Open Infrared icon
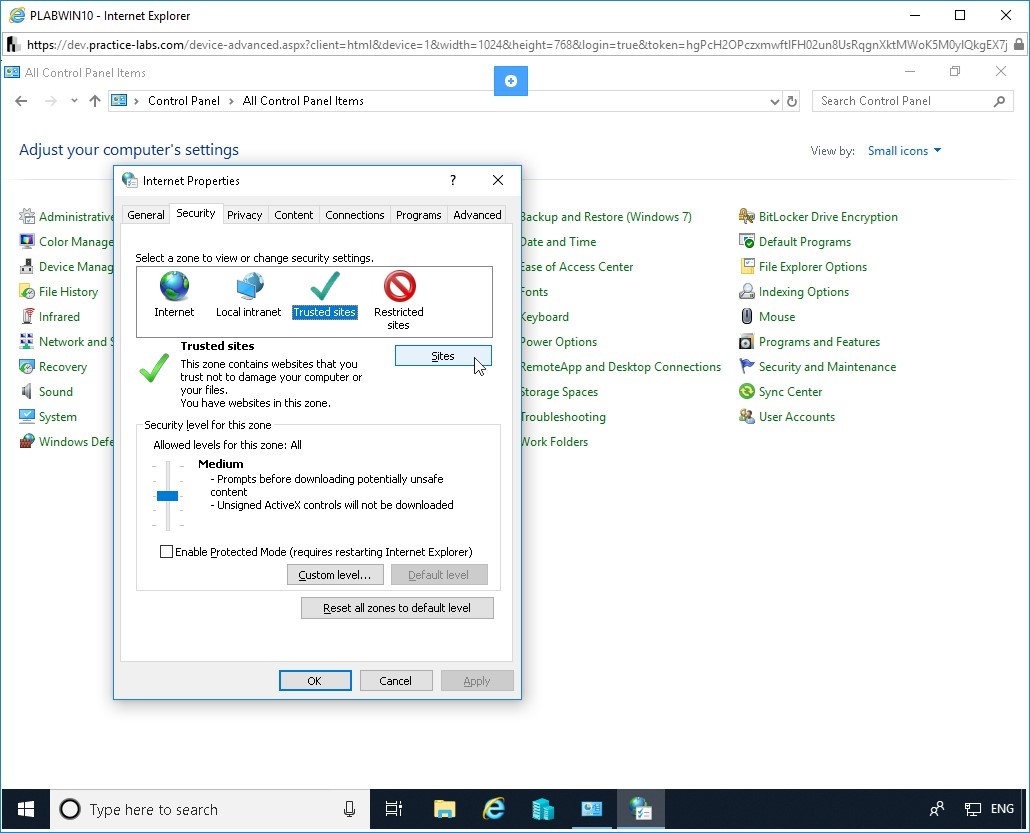 point(27,316)
